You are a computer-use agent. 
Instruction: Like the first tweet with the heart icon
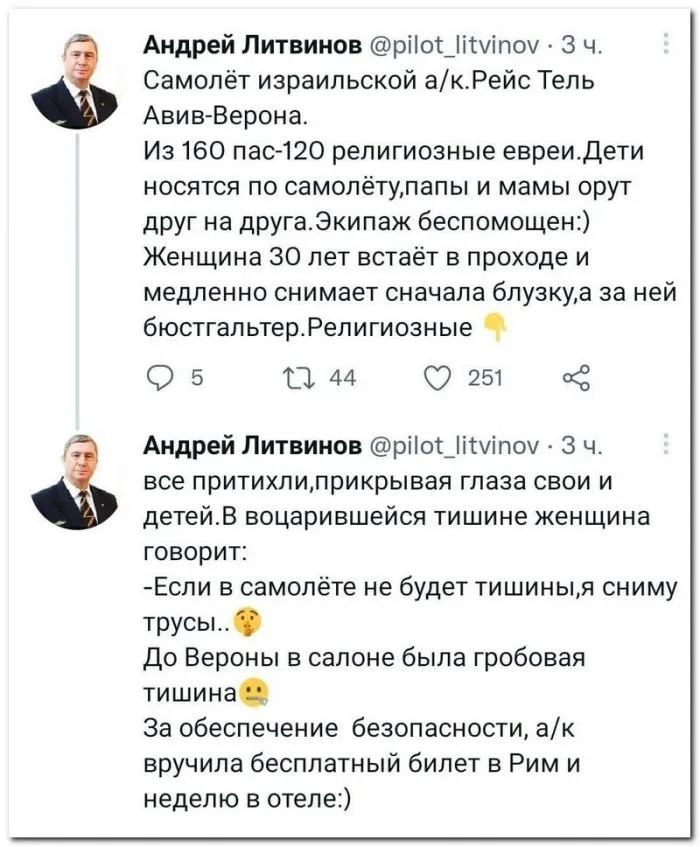(435, 377)
